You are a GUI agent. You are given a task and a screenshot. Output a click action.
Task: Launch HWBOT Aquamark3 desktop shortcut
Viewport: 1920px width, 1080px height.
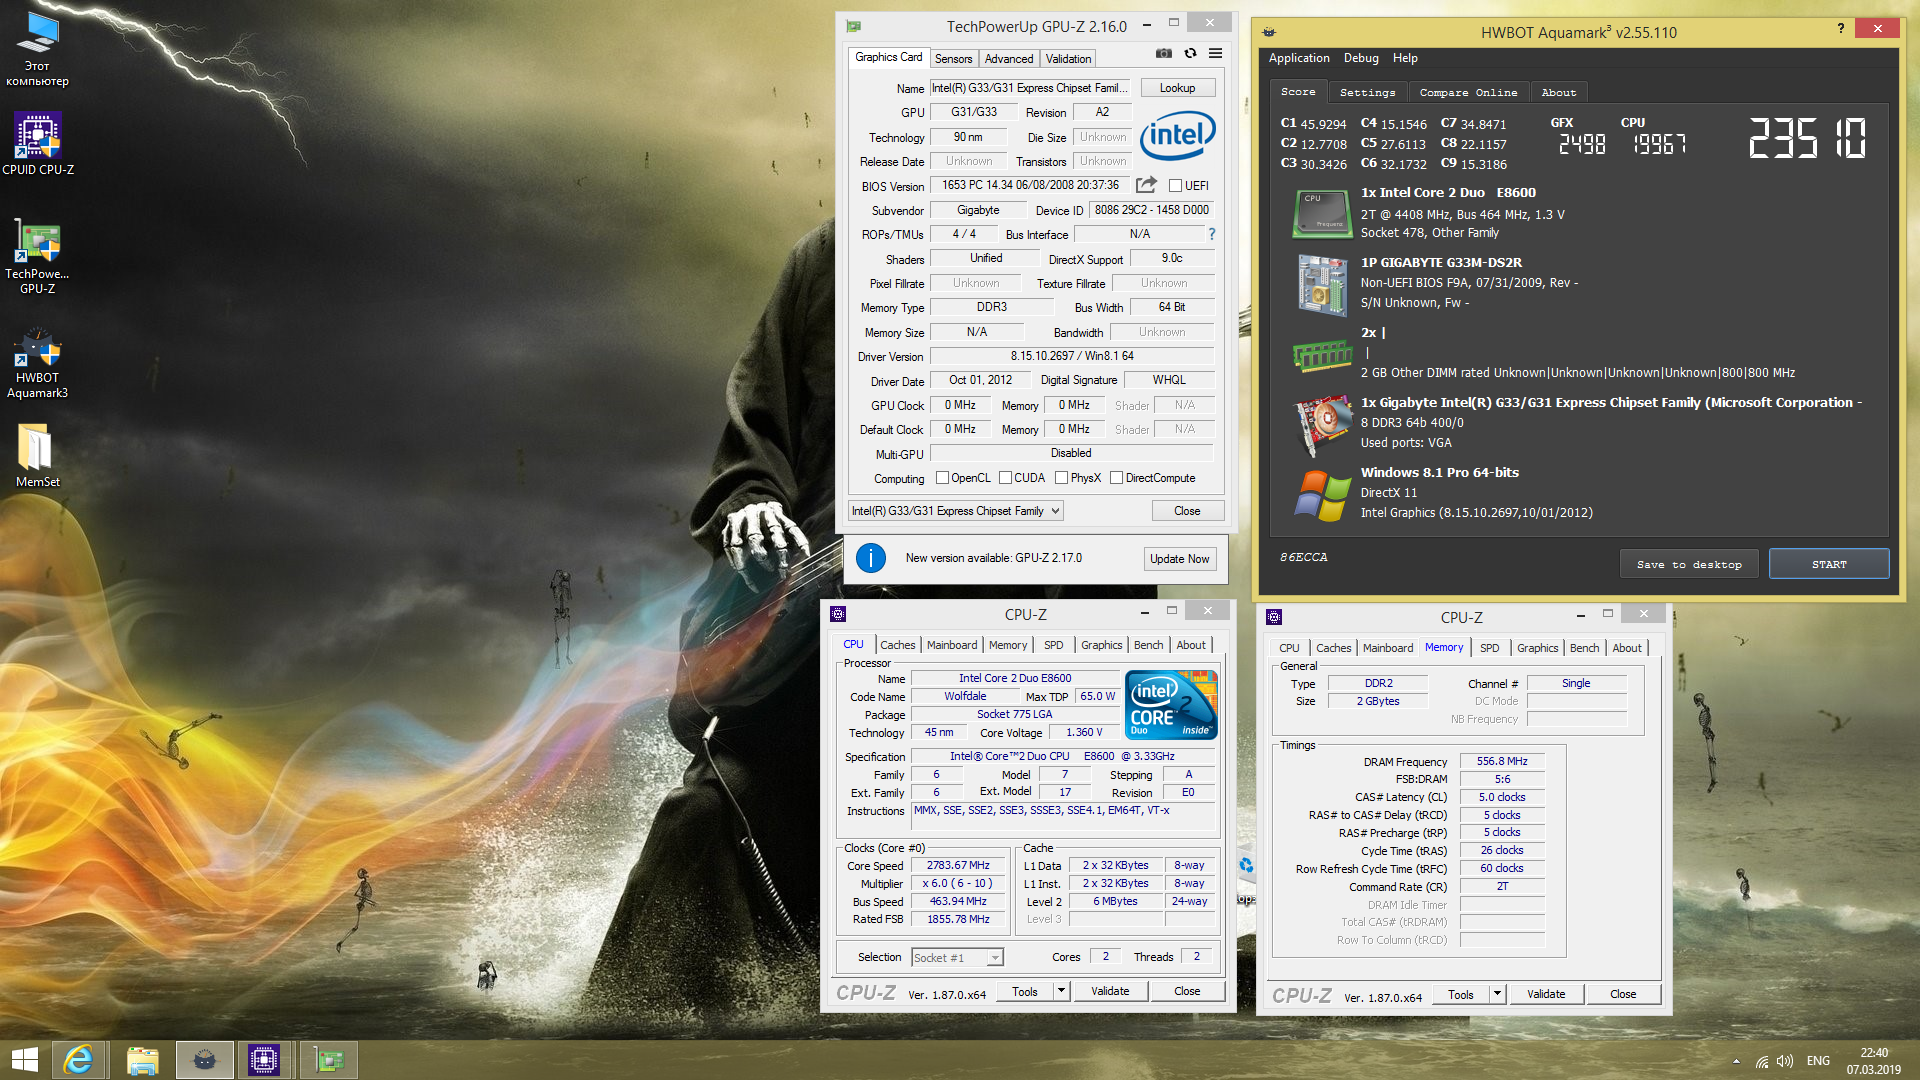coord(38,363)
